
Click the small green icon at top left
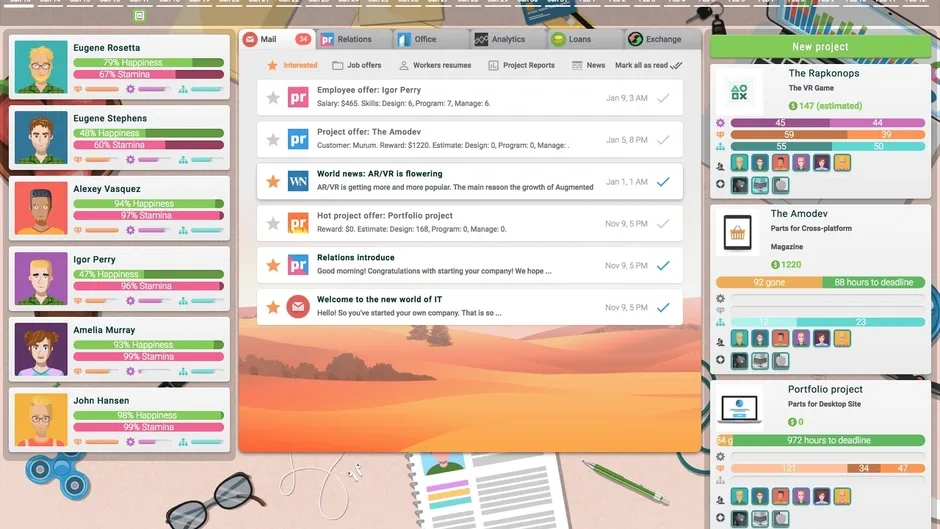tap(139, 16)
